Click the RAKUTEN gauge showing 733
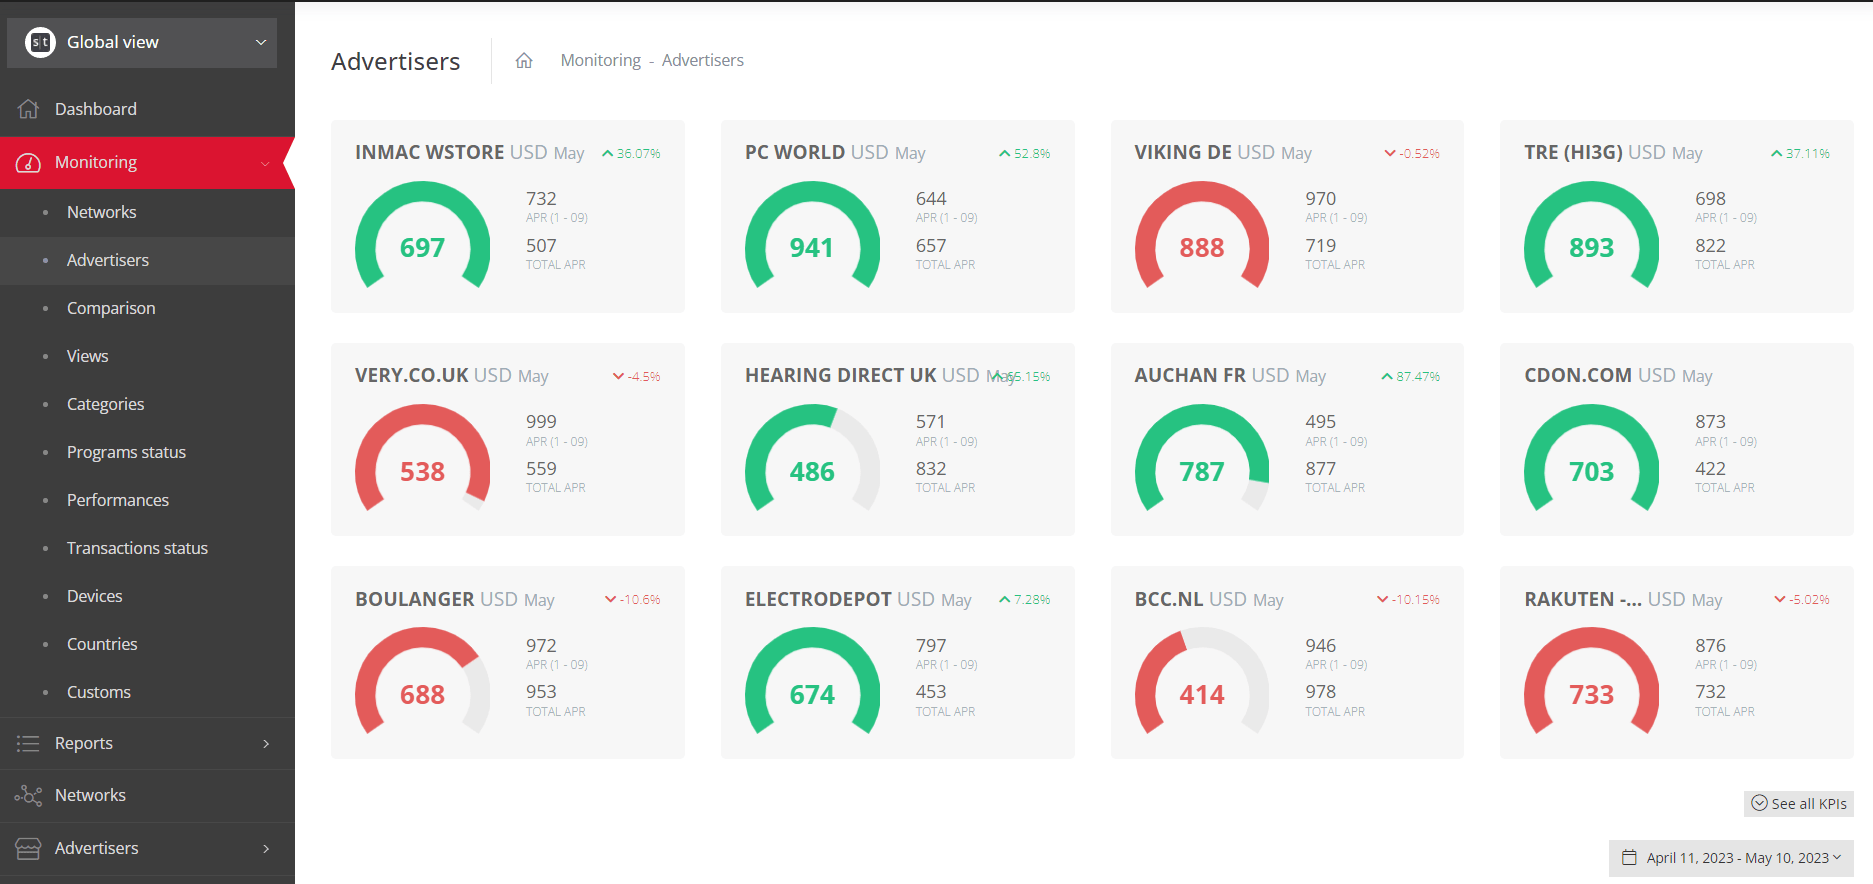 pyautogui.click(x=1591, y=682)
